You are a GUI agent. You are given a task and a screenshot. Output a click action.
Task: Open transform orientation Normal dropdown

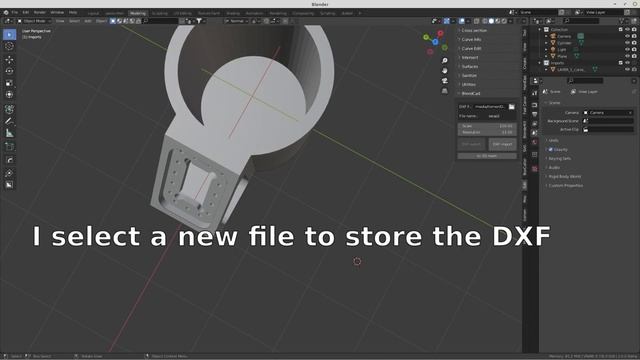tap(237, 21)
